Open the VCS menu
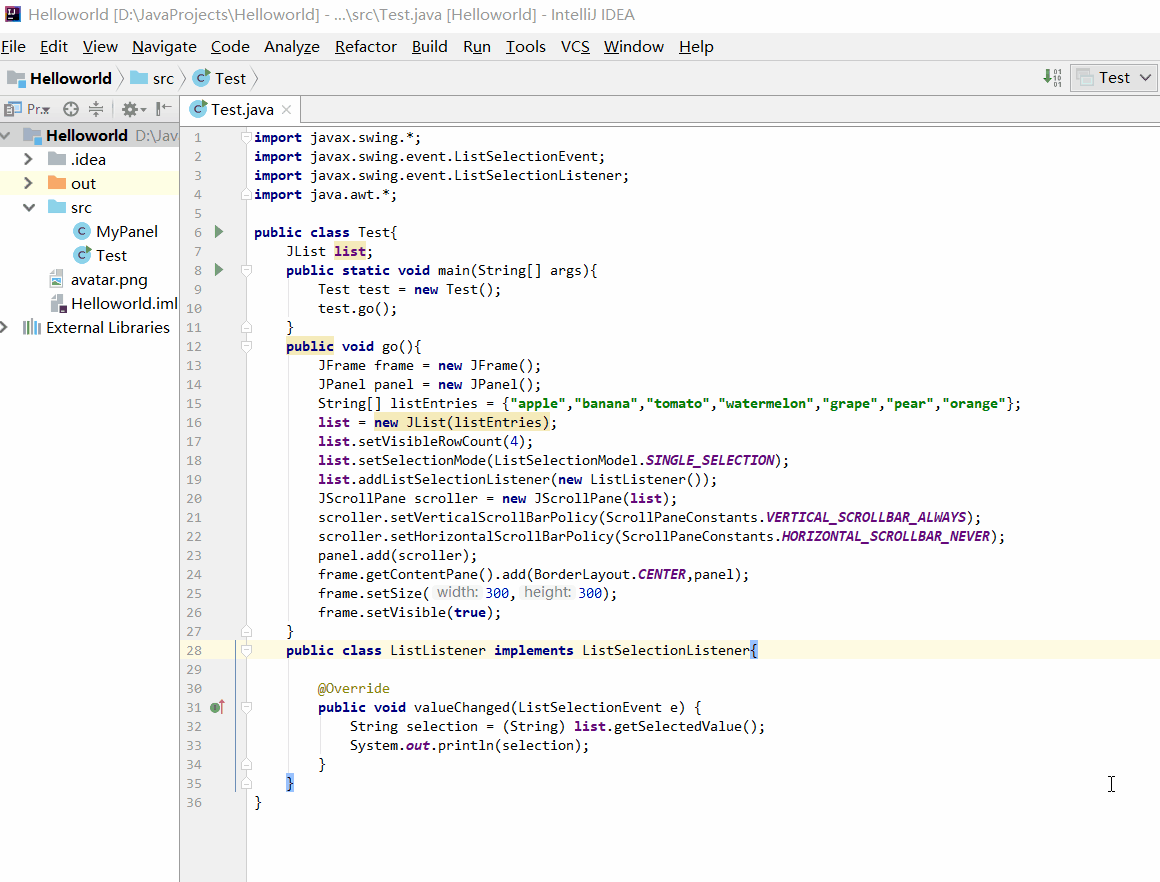The width and height of the screenshot is (1160, 882). tap(575, 47)
